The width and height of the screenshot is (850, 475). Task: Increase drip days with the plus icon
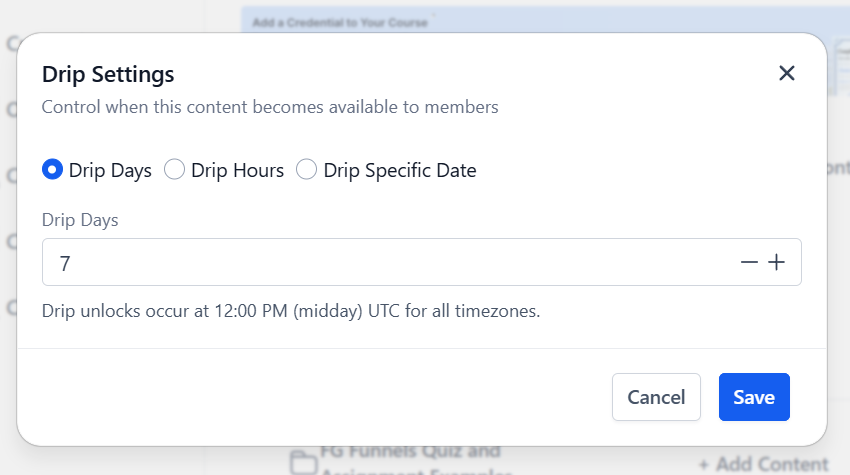tap(777, 262)
